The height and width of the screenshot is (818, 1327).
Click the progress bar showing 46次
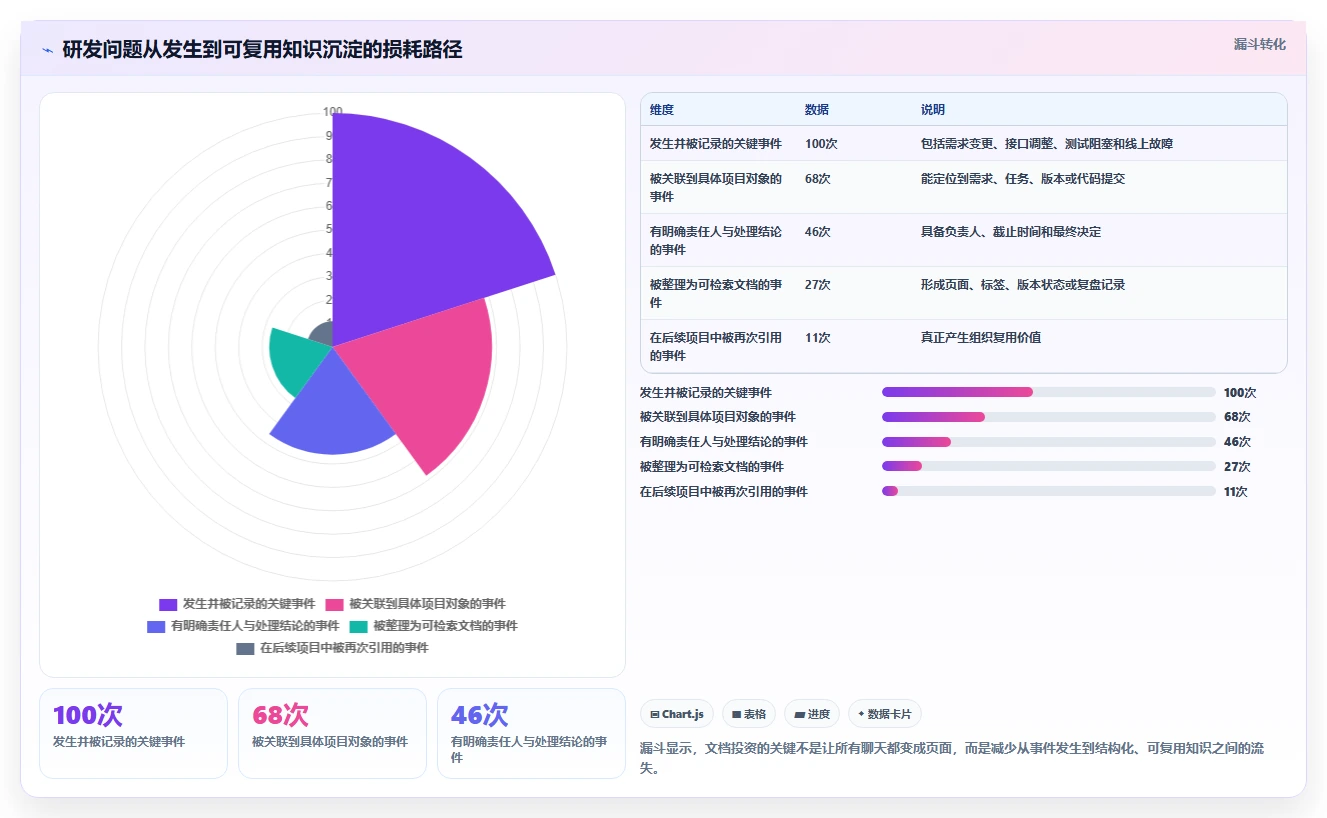tap(1048, 441)
